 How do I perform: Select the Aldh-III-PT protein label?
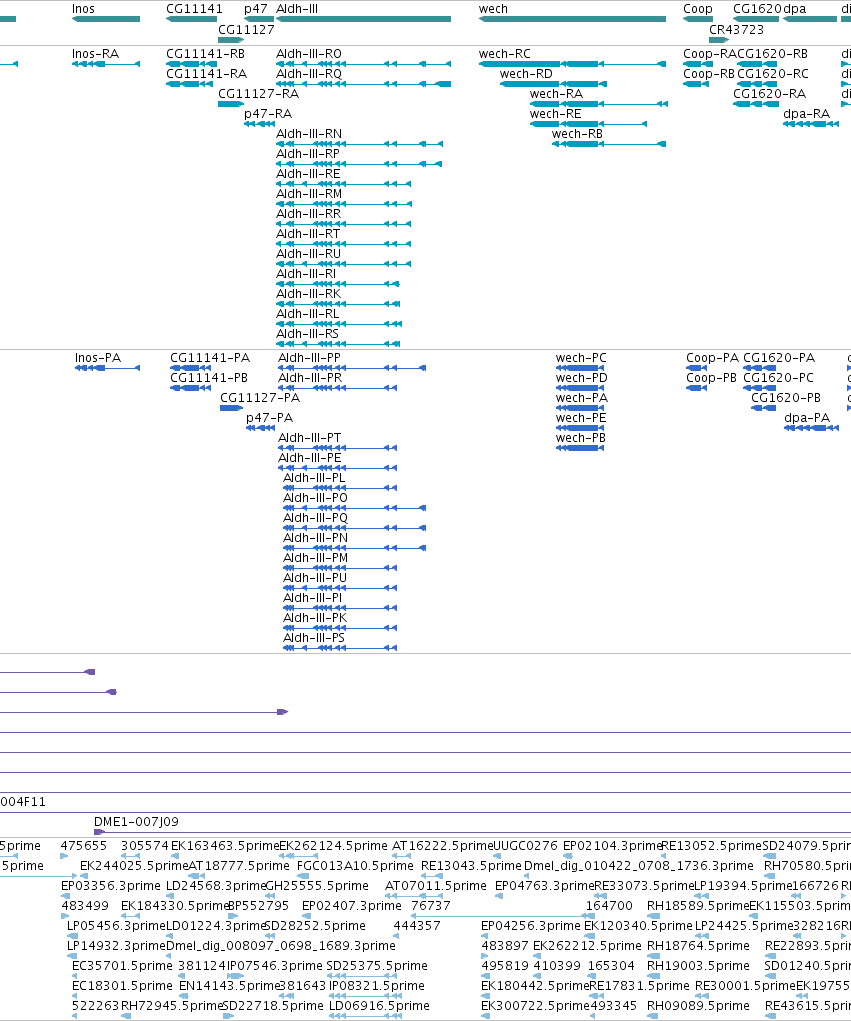pyautogui.click(x=309, y=438)
